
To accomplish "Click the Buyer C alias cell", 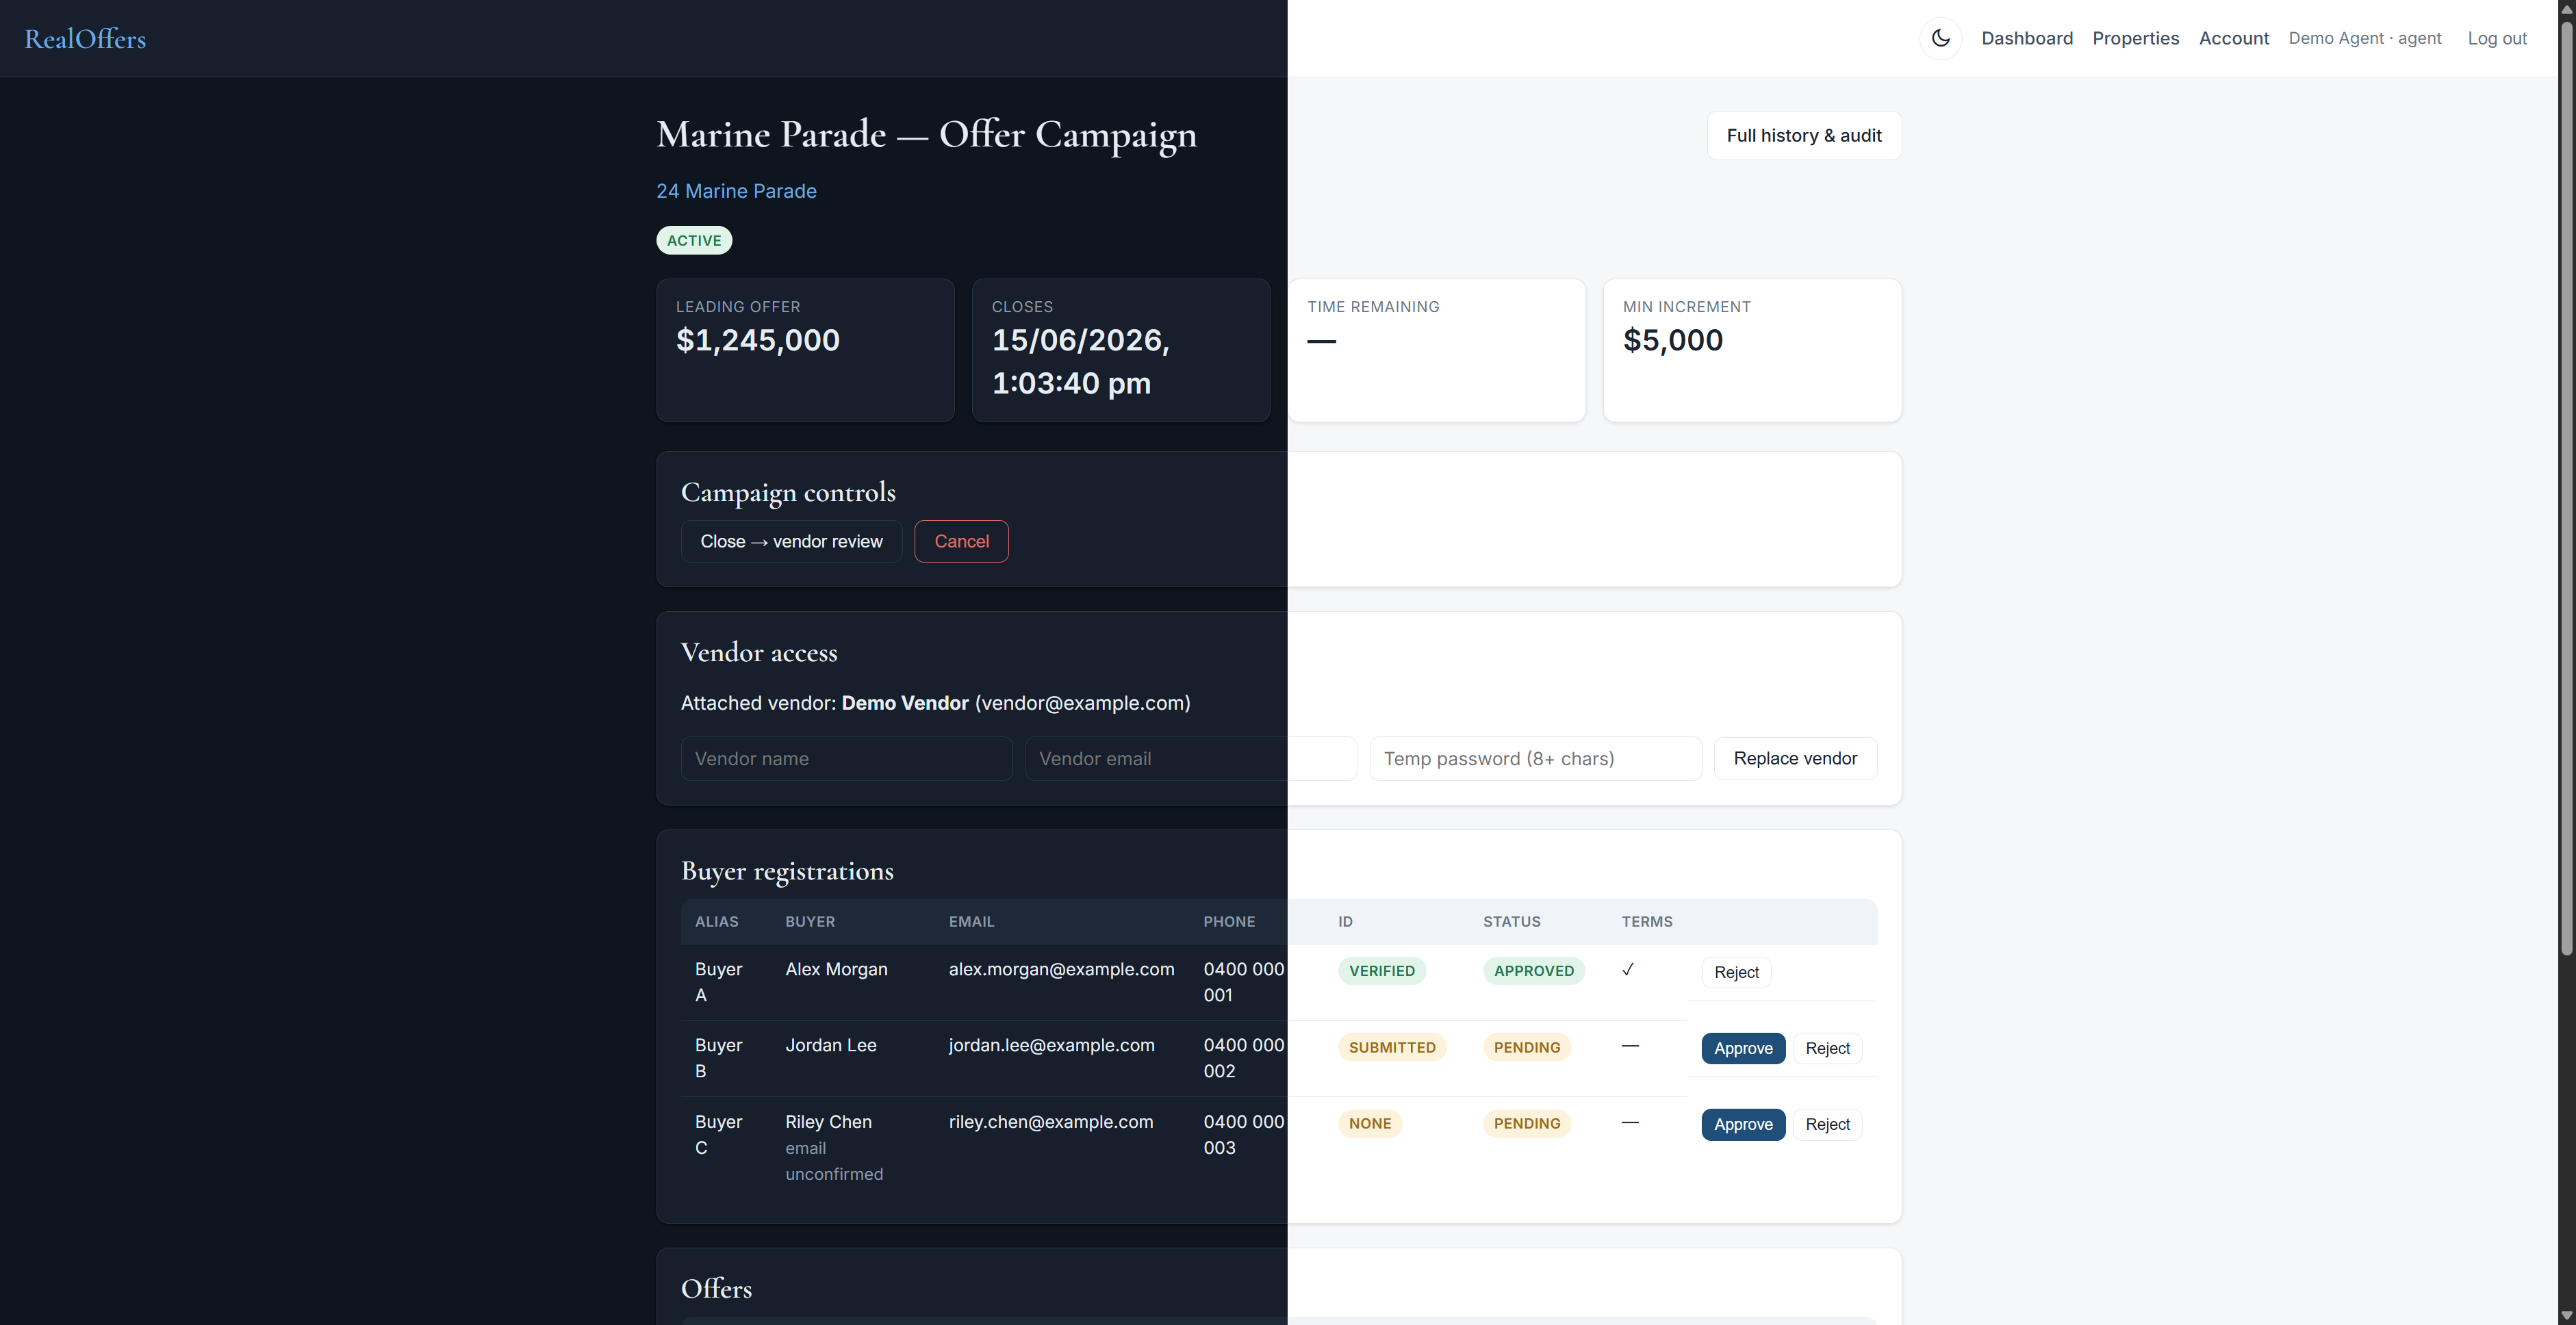I will (718, 1135).
